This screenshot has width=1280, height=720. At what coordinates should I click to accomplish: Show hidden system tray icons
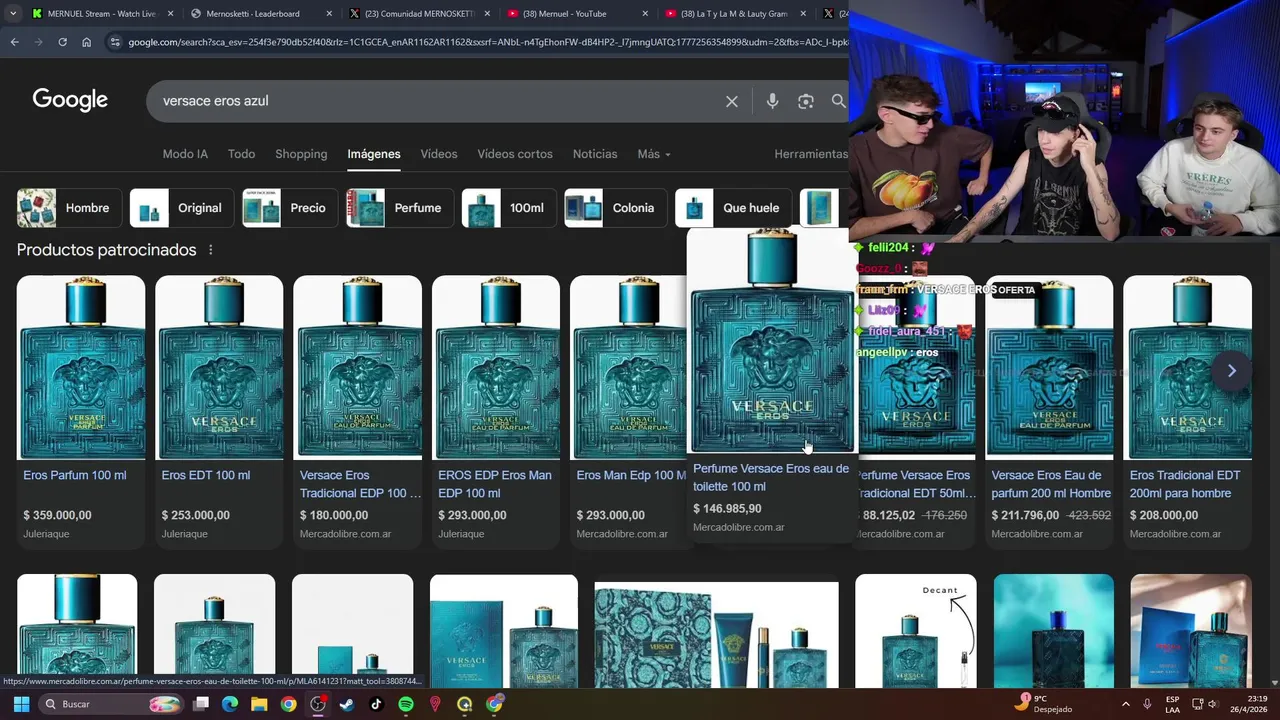point(1125,704)
